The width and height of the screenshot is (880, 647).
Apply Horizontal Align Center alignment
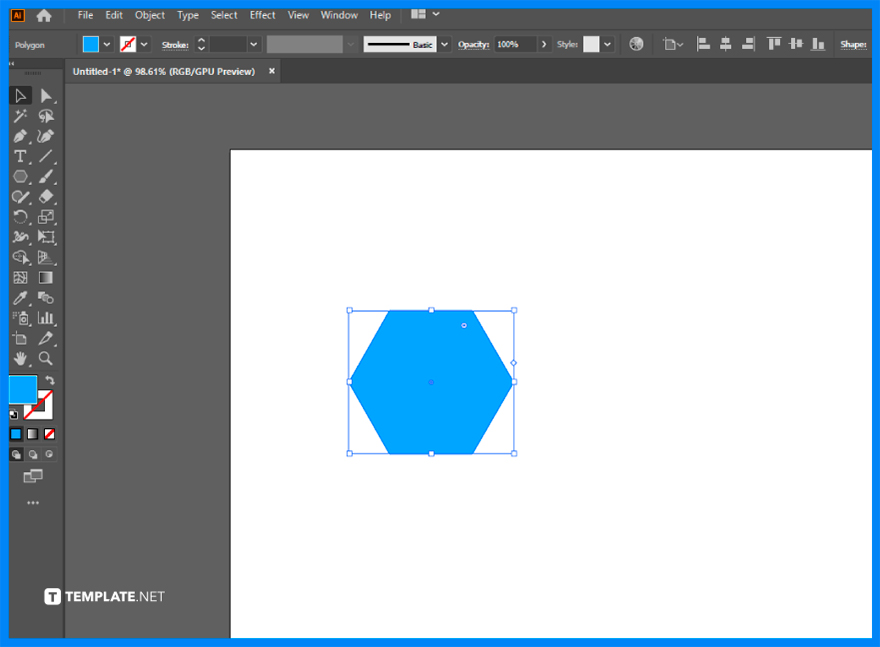pyautogui.click(x=725, y=44)
